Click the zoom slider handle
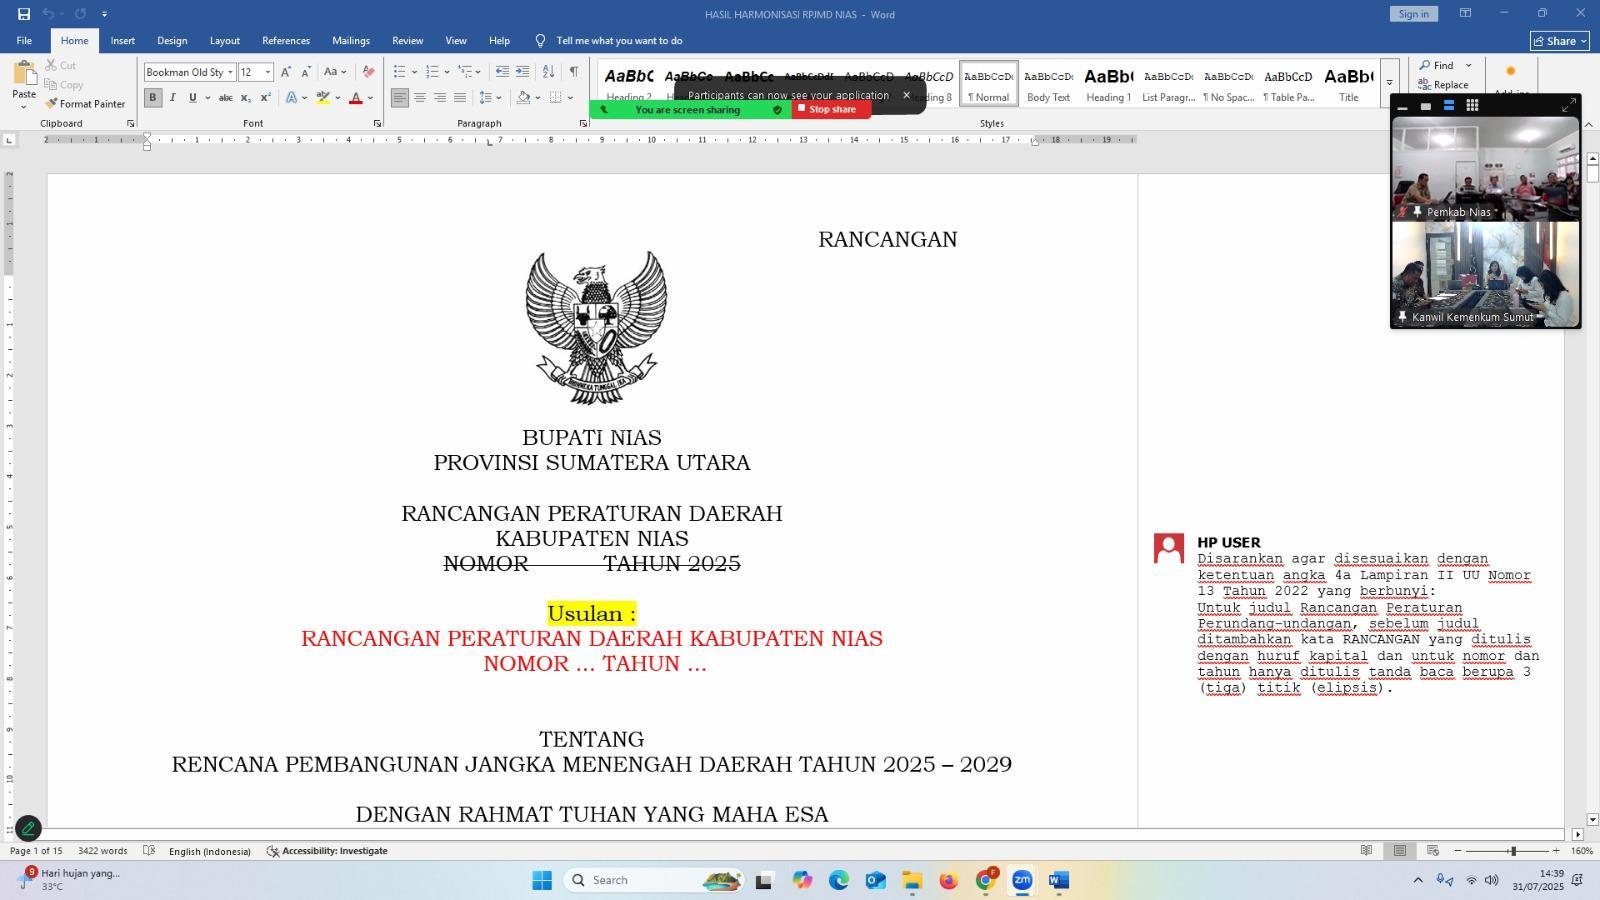Image resolution: width=1600 pixels, height=900 pixels. pos(1513,851)
